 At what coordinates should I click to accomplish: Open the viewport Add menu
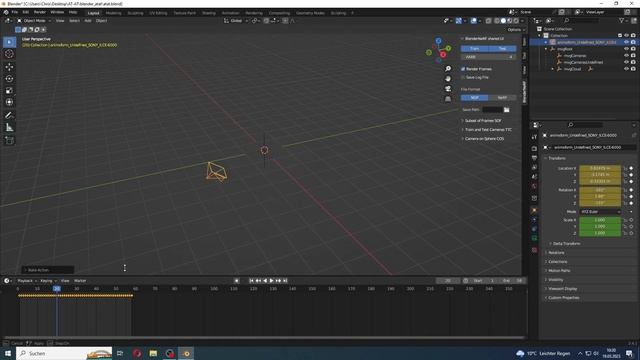click(x=88, y=20)
